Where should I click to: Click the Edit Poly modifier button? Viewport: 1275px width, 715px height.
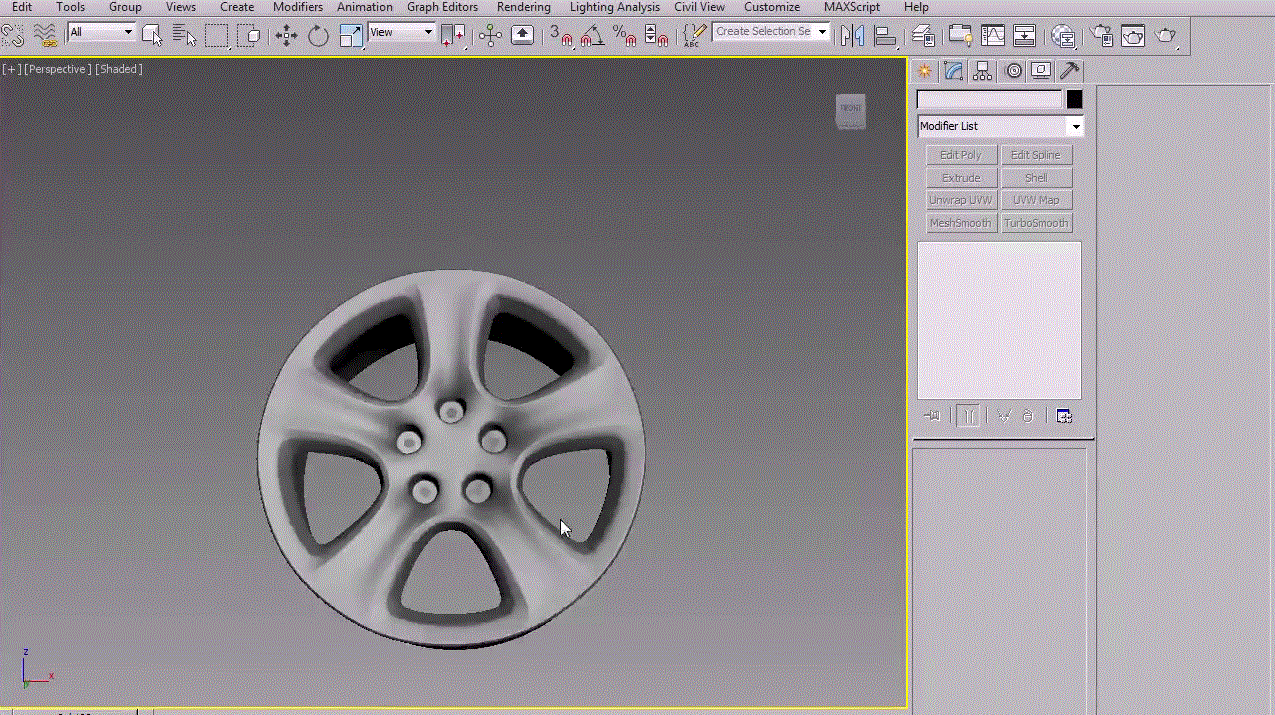(x=961, y=155)
